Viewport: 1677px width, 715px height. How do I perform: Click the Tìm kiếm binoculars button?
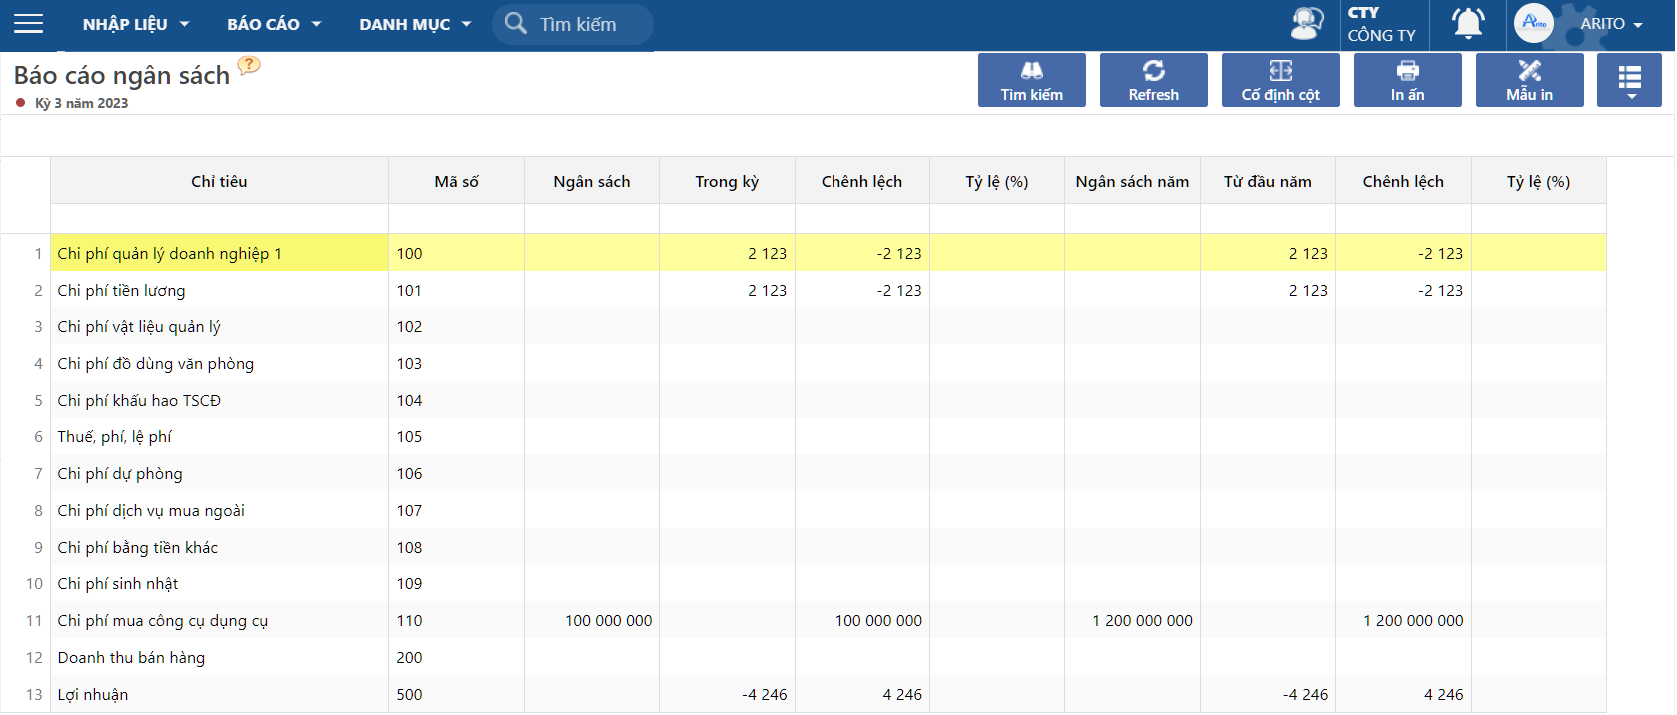coord(1031,80)
